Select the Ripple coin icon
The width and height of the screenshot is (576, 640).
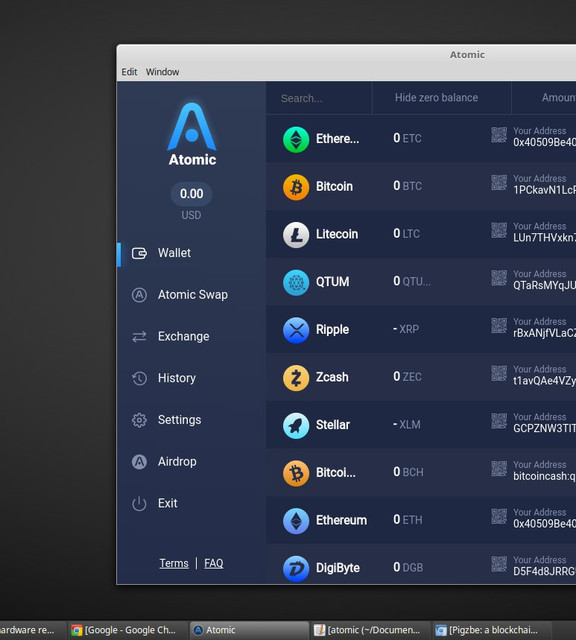click(296, 330)
